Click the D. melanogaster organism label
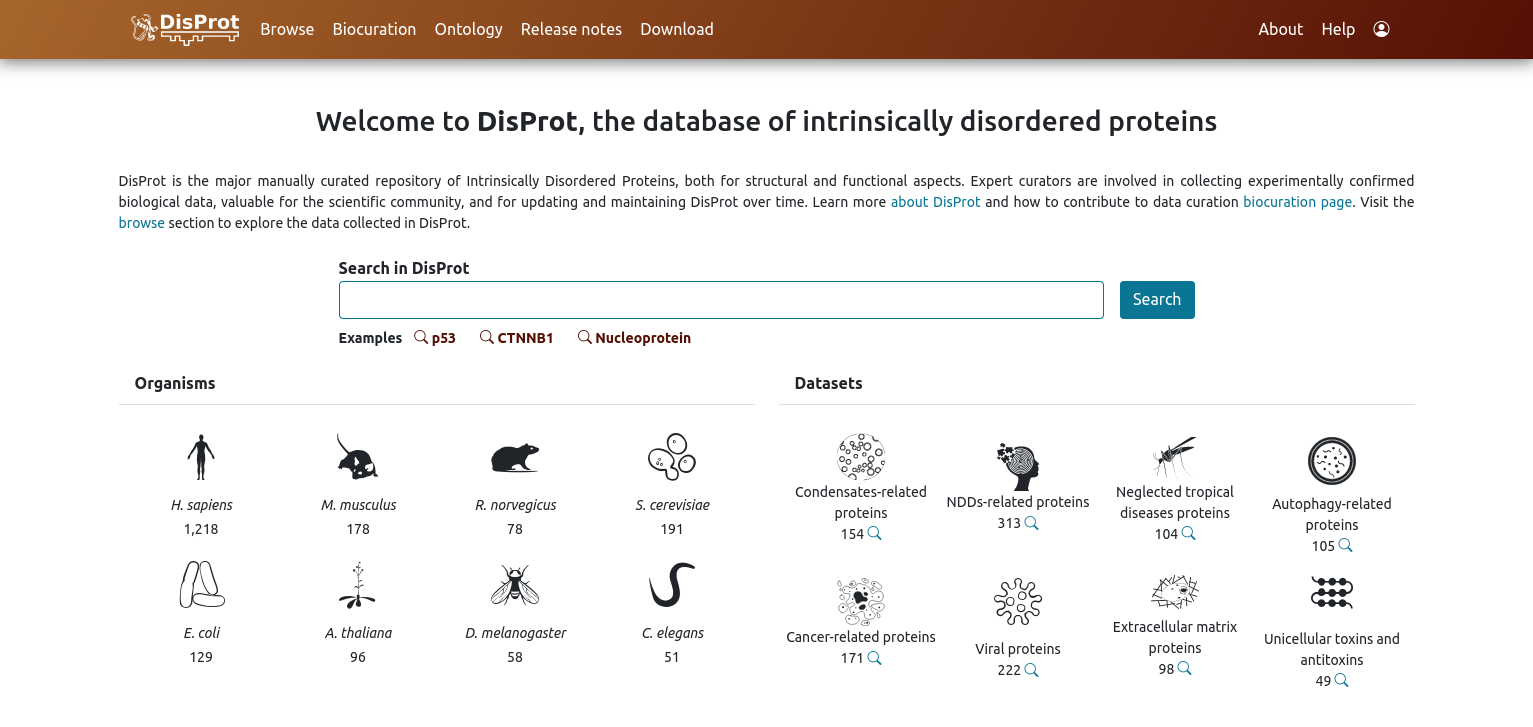Screen dimensions: 1533x727 pyautogui.click(x=515, y=633)
